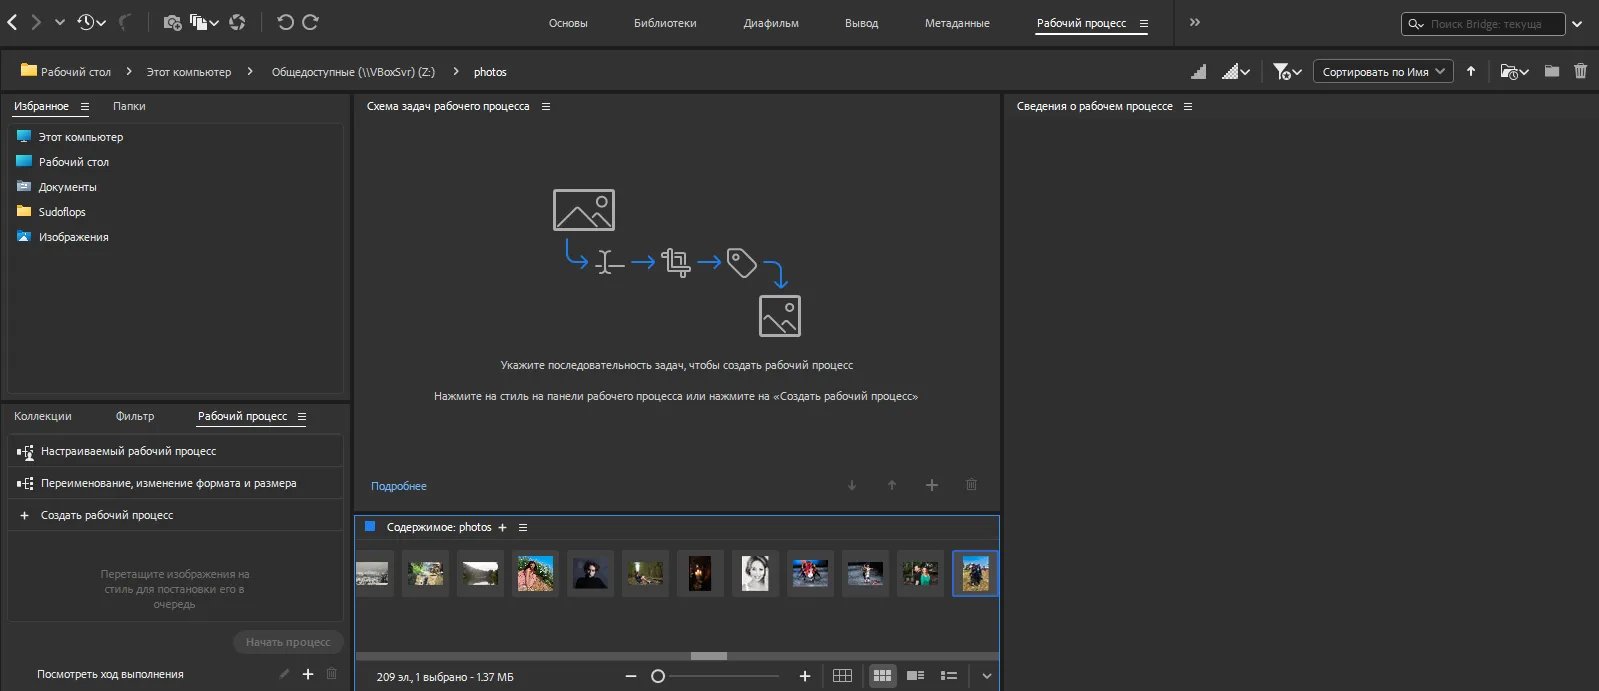1599x691 pixels.
Task: Click the thumbnail quality options icon
Action: click(x=1236, y=71)
